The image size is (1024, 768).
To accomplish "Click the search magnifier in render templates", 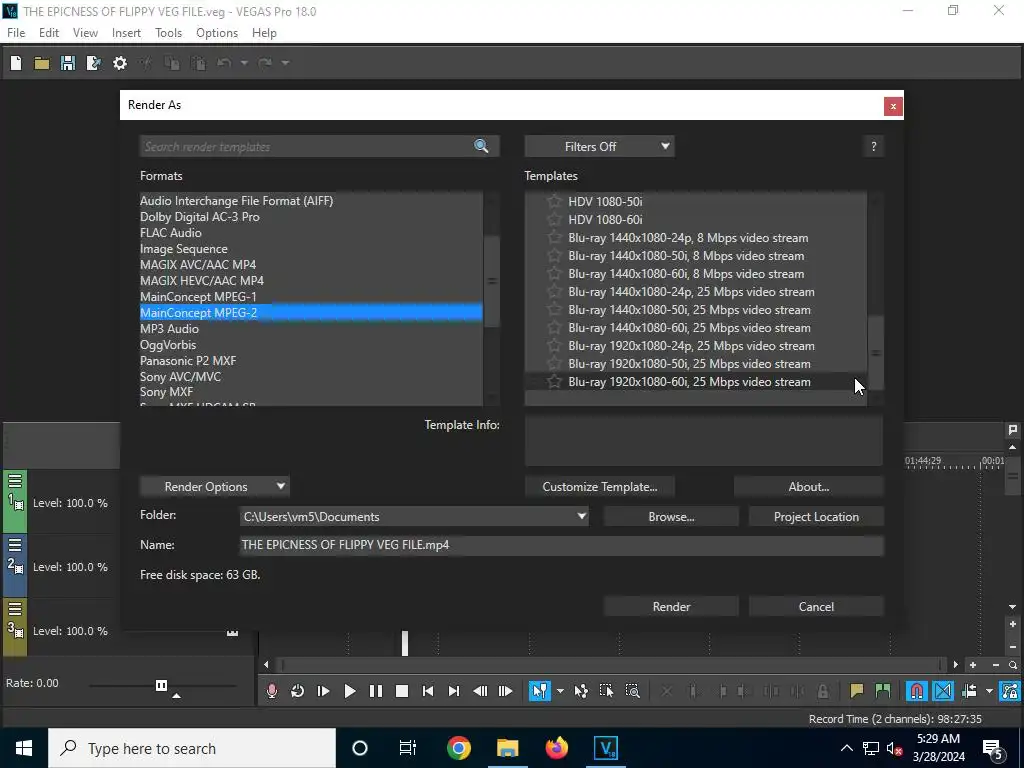I will click(x=481, y=146).
